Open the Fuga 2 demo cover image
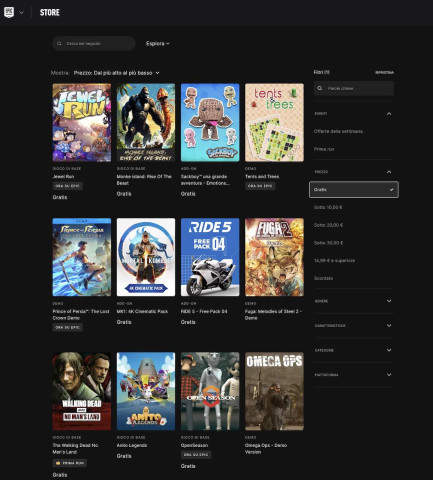The height and width of the screenshot is (480, 433). (x=274, y=257)
